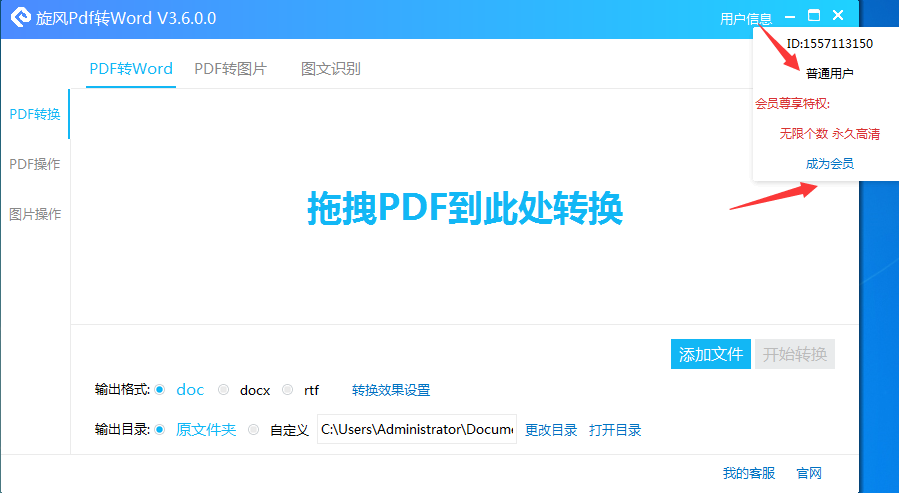Choose 自定义 output directory option

253,429
